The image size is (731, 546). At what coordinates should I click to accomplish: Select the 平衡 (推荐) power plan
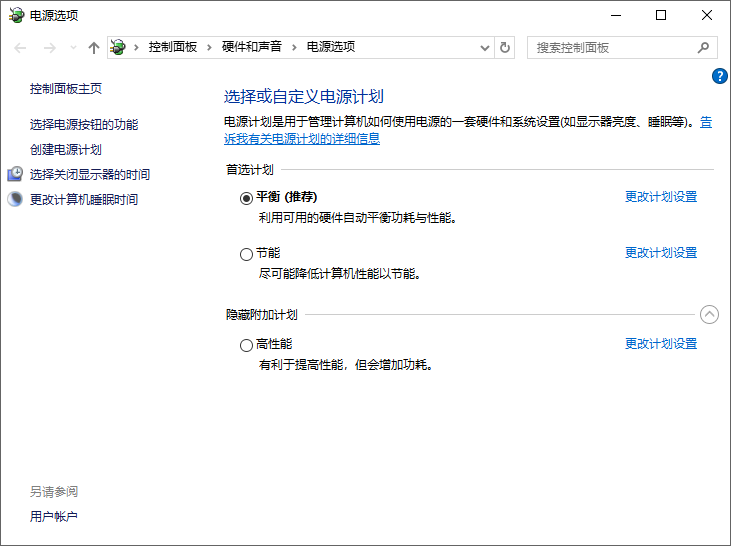(247, 198)
